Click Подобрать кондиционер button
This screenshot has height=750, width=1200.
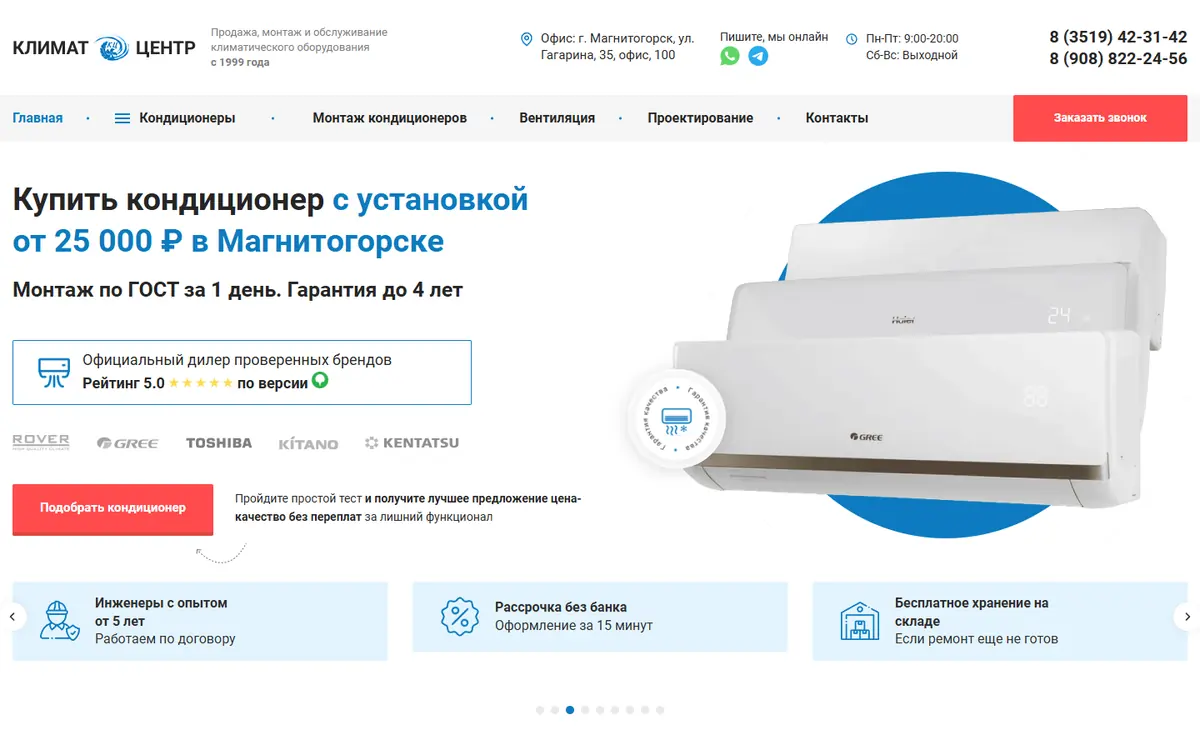tap(113, 508)
